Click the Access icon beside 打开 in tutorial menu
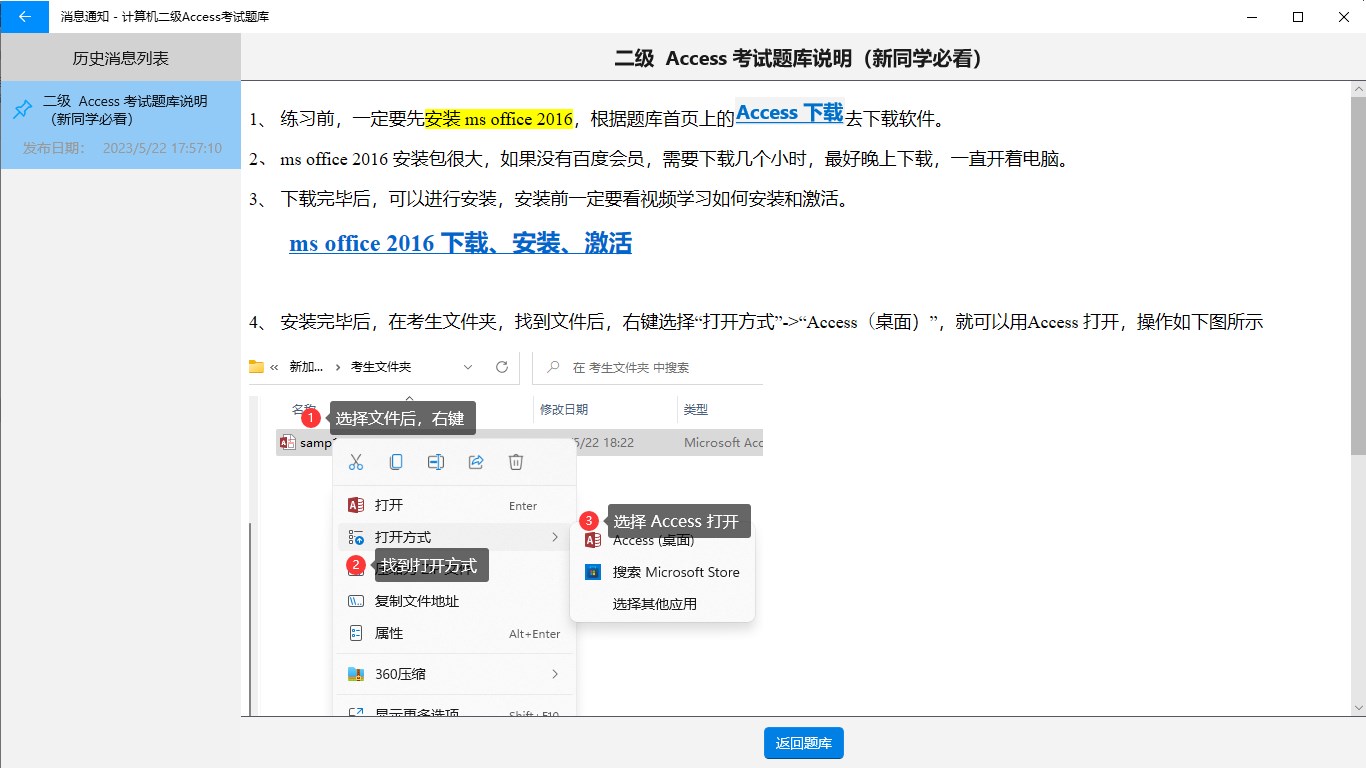1366x768 pixels. [356, 505]
